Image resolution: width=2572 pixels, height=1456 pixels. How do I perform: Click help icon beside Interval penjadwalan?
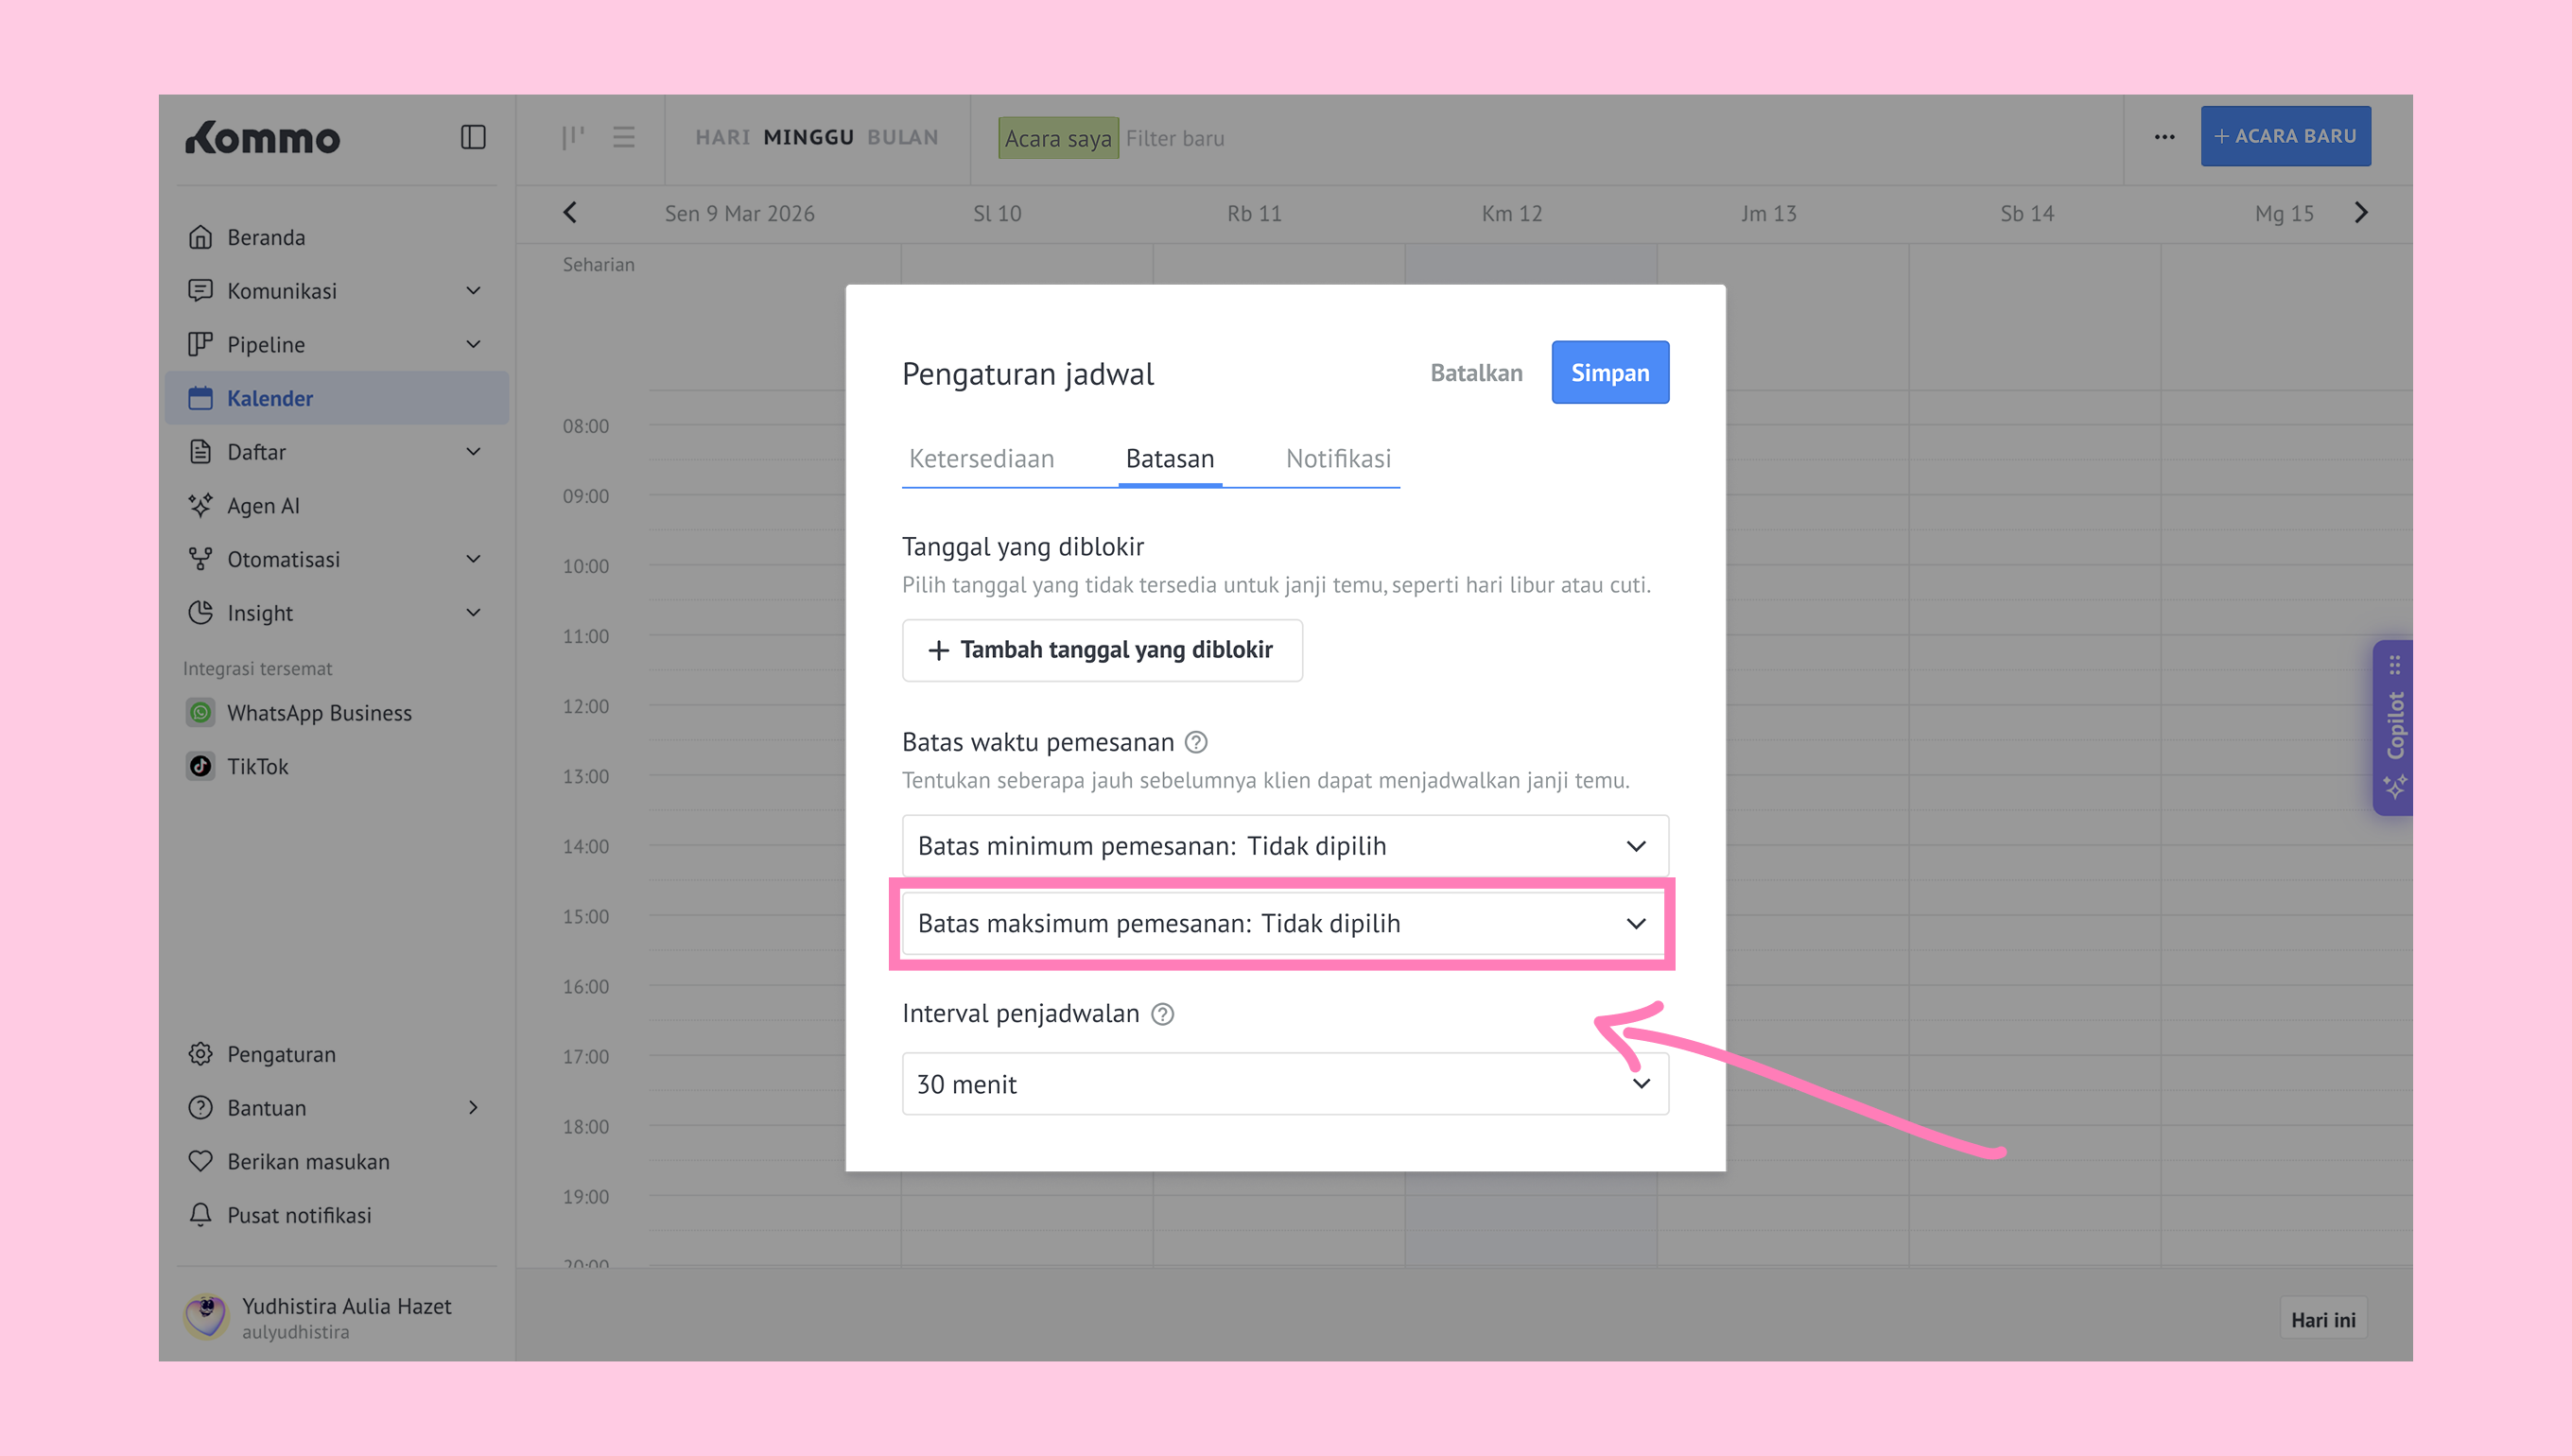1162,1014
